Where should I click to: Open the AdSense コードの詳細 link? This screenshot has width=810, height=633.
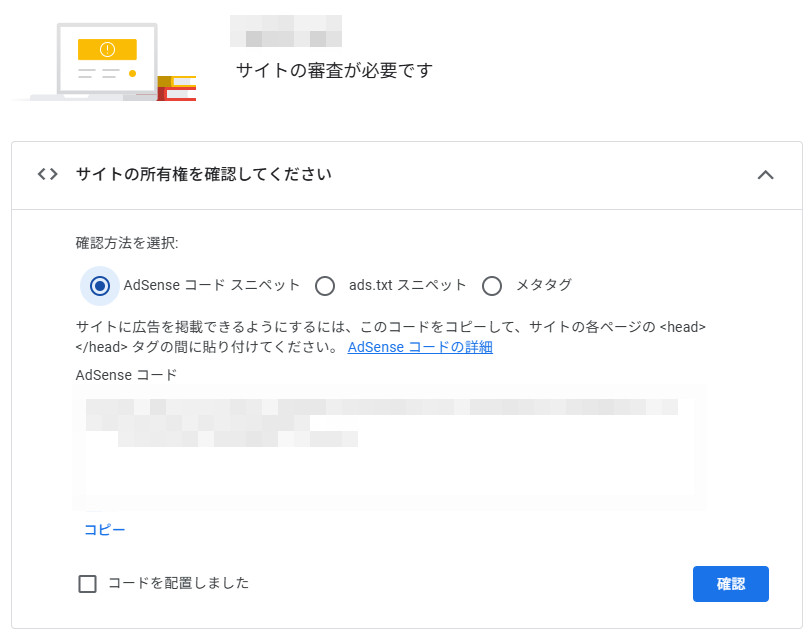(x=420, y=347)
